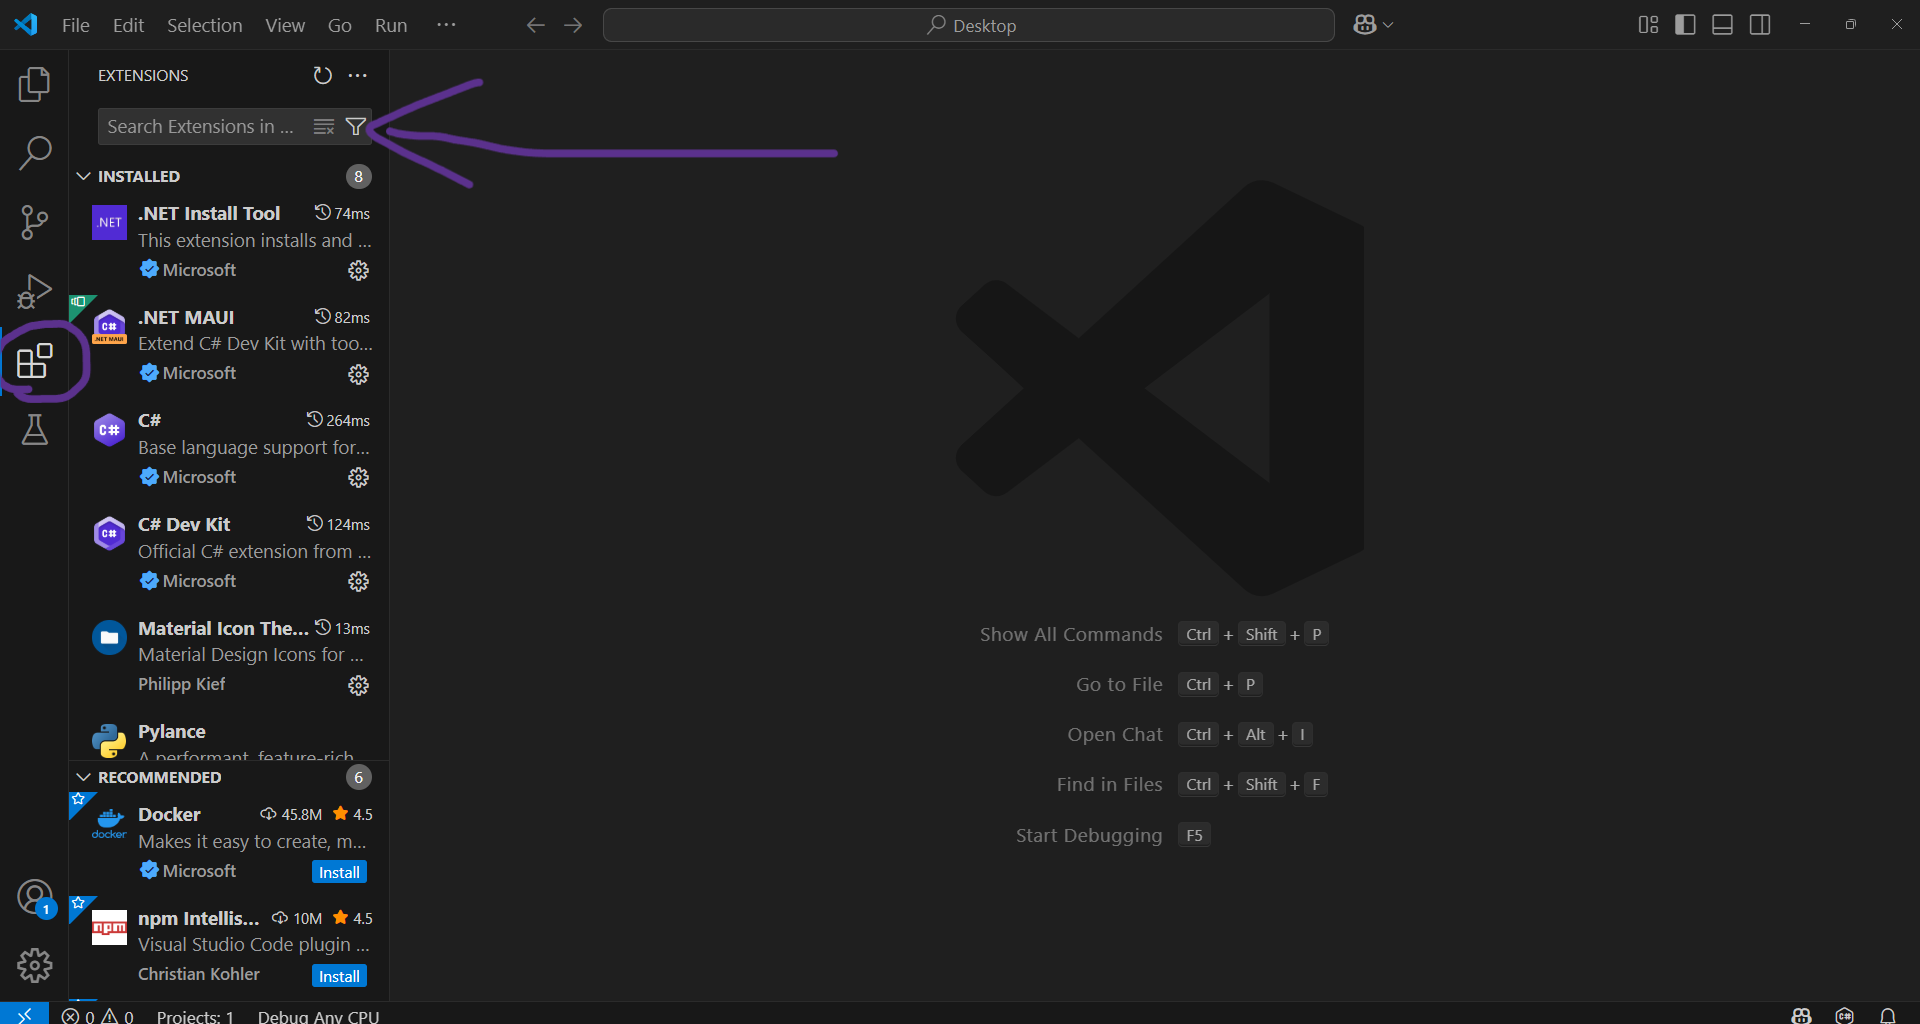This screenshot has width=1920, height=1024.
Task: Go forward with the right arrow
Action: 573,25
